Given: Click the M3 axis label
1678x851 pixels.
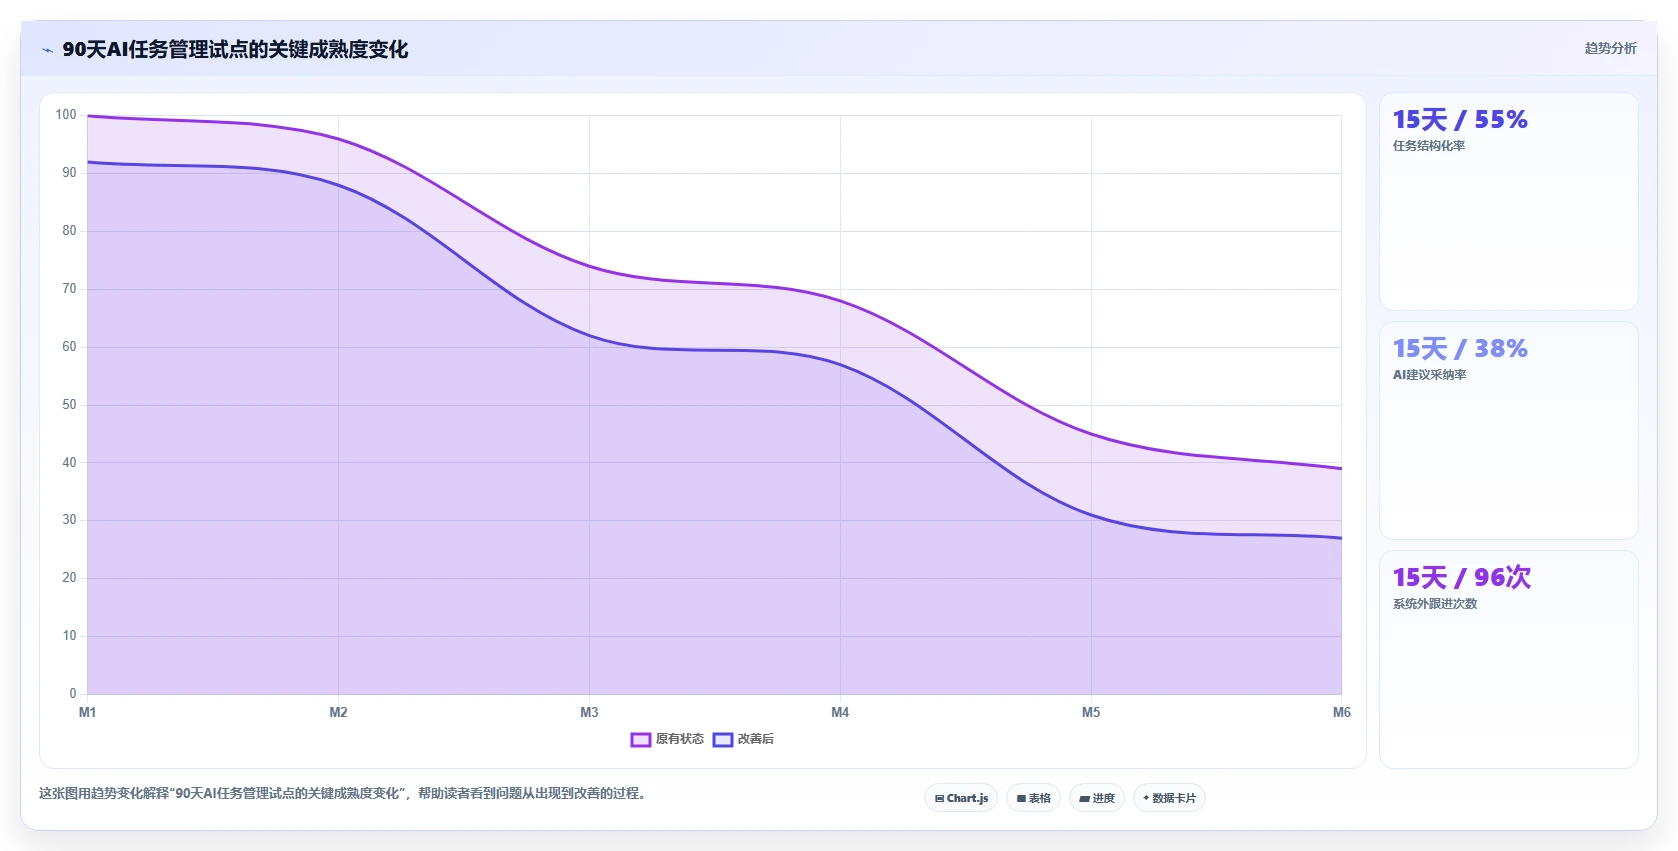Looking at the screenshot, I should click(x=589, y=712).
